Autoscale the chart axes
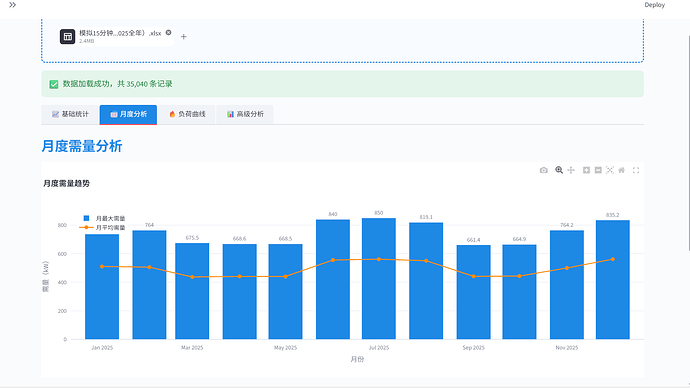The height and width of the screenshot is (388, 690). click(x=609, y=170)
